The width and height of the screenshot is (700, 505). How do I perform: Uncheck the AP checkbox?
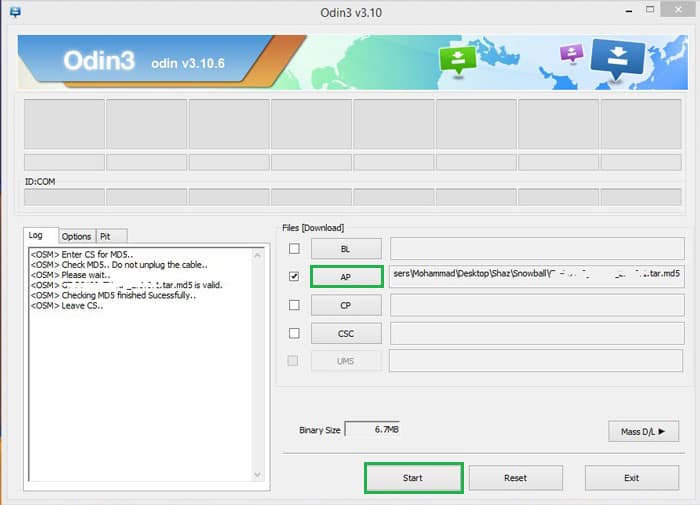click(294, 276)
